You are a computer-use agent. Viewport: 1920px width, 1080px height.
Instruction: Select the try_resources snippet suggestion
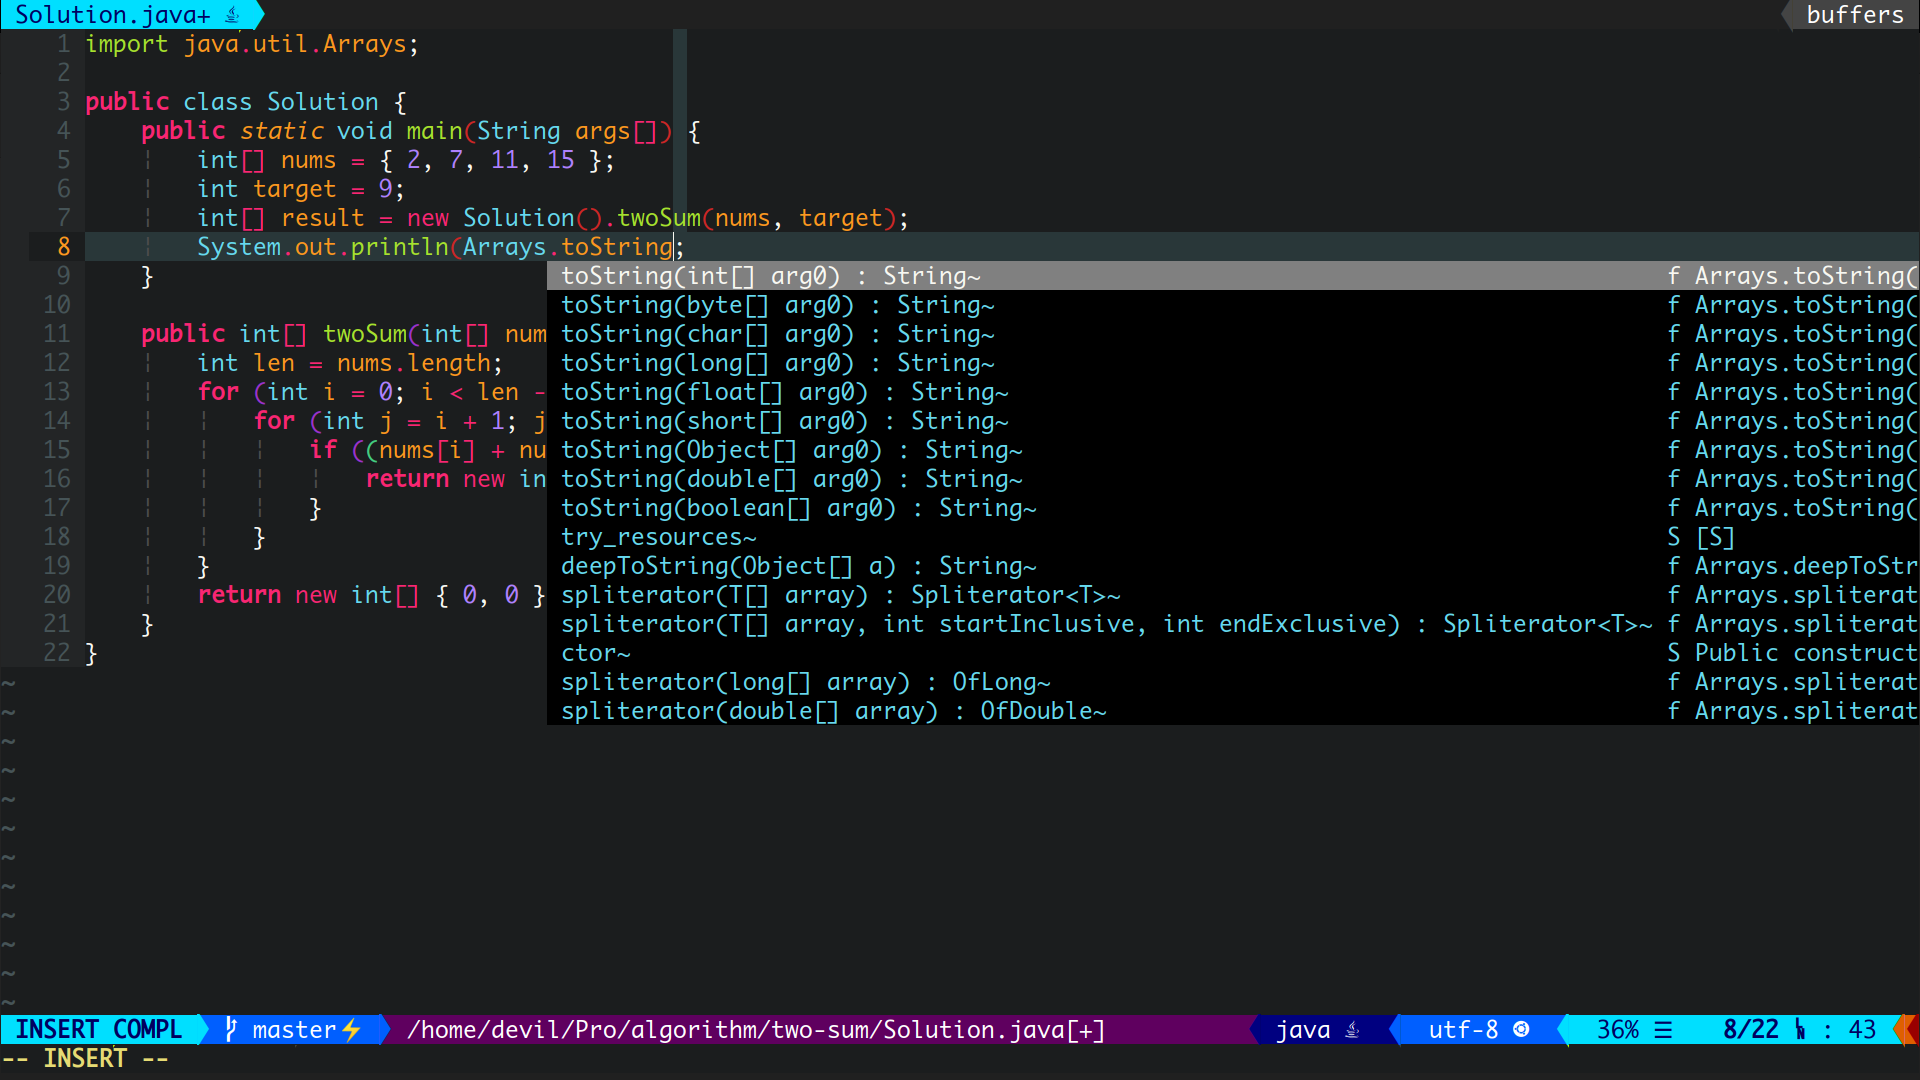click(658, 537)
